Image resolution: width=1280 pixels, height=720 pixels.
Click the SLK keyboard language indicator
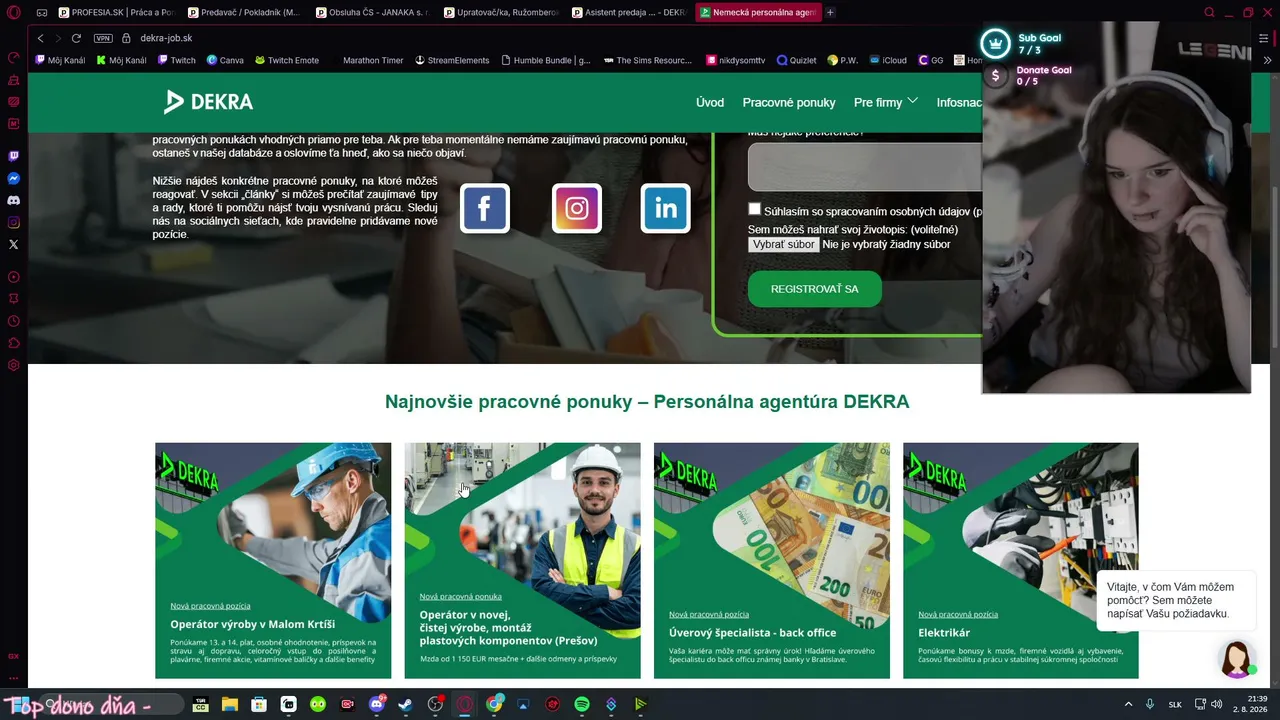(x=1175, y=704)
